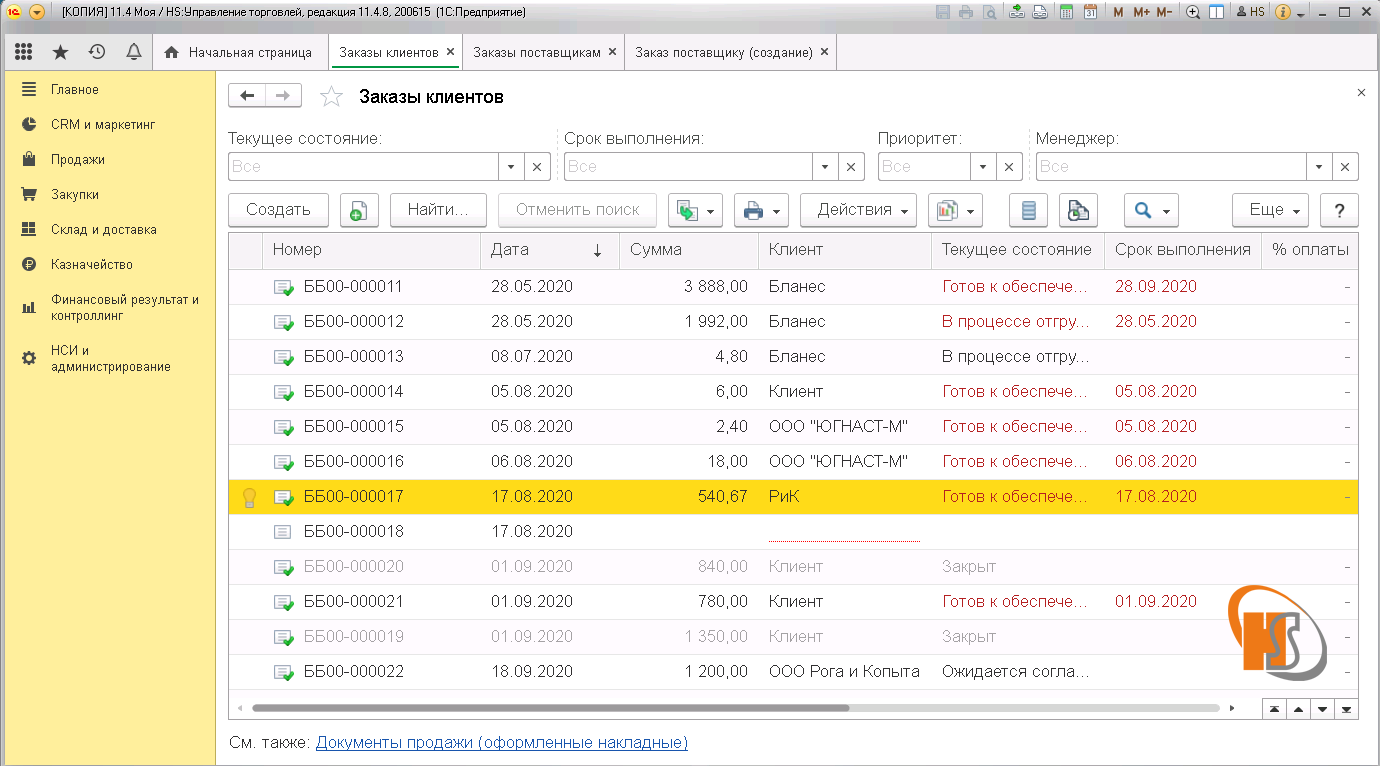Click the horizontal scrollbar of the list
This screenshot has height=766, width=1380.
pos(550,708)
